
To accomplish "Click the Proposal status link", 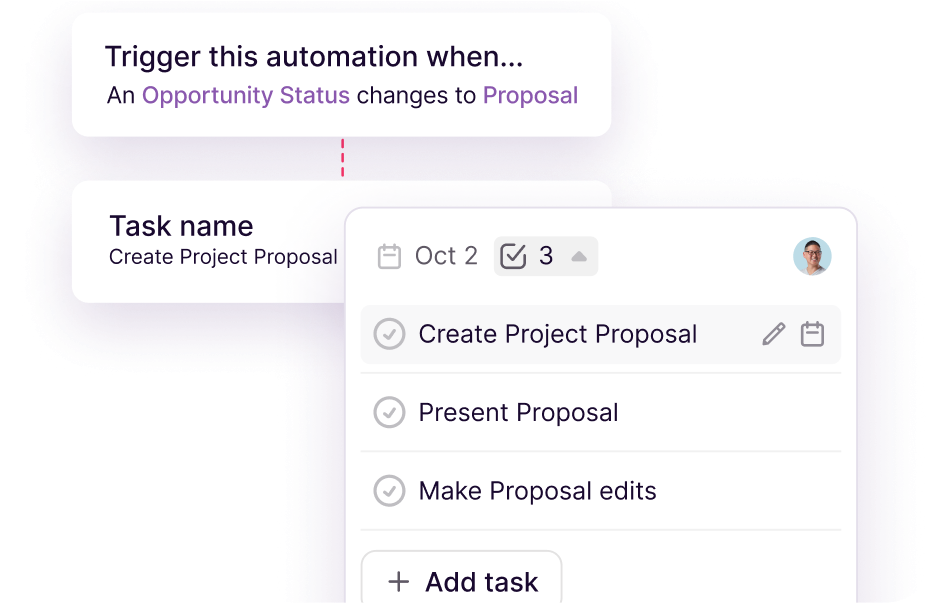I will pyautogui.click(x=529, y=95).
